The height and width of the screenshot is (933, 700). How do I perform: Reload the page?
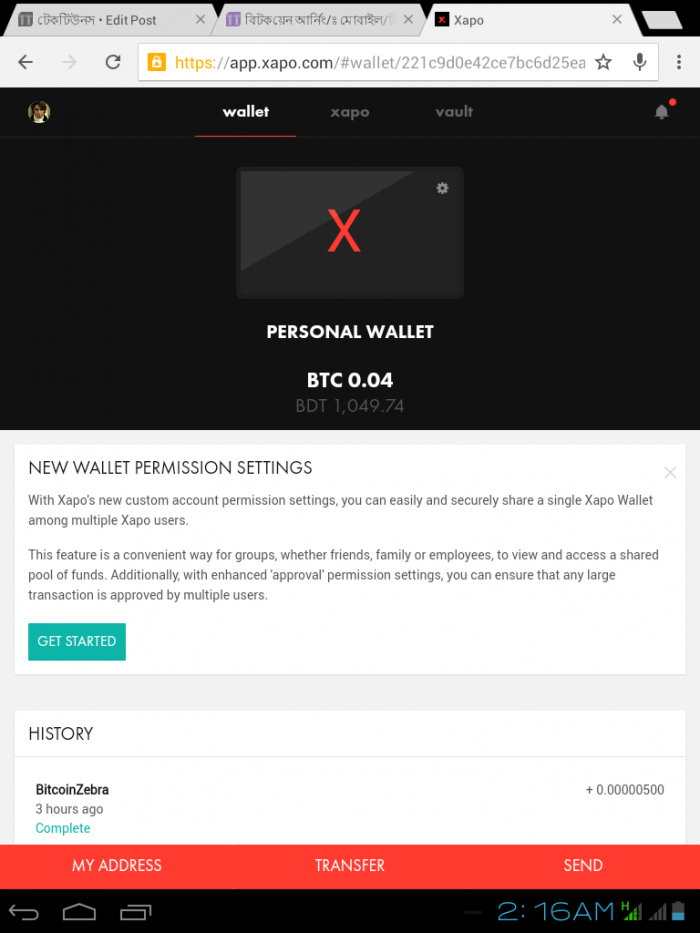pos(113,62)
